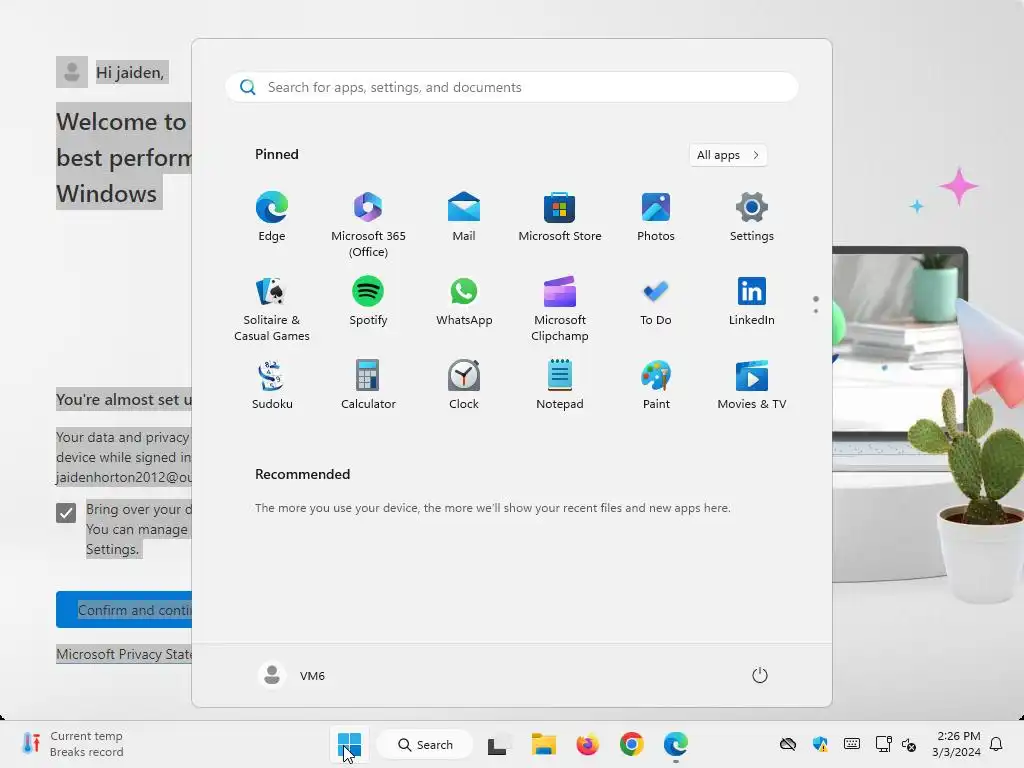Go to next page of pinned apps
Viewport: 1024px width, 768px height.
click(816, 310)
